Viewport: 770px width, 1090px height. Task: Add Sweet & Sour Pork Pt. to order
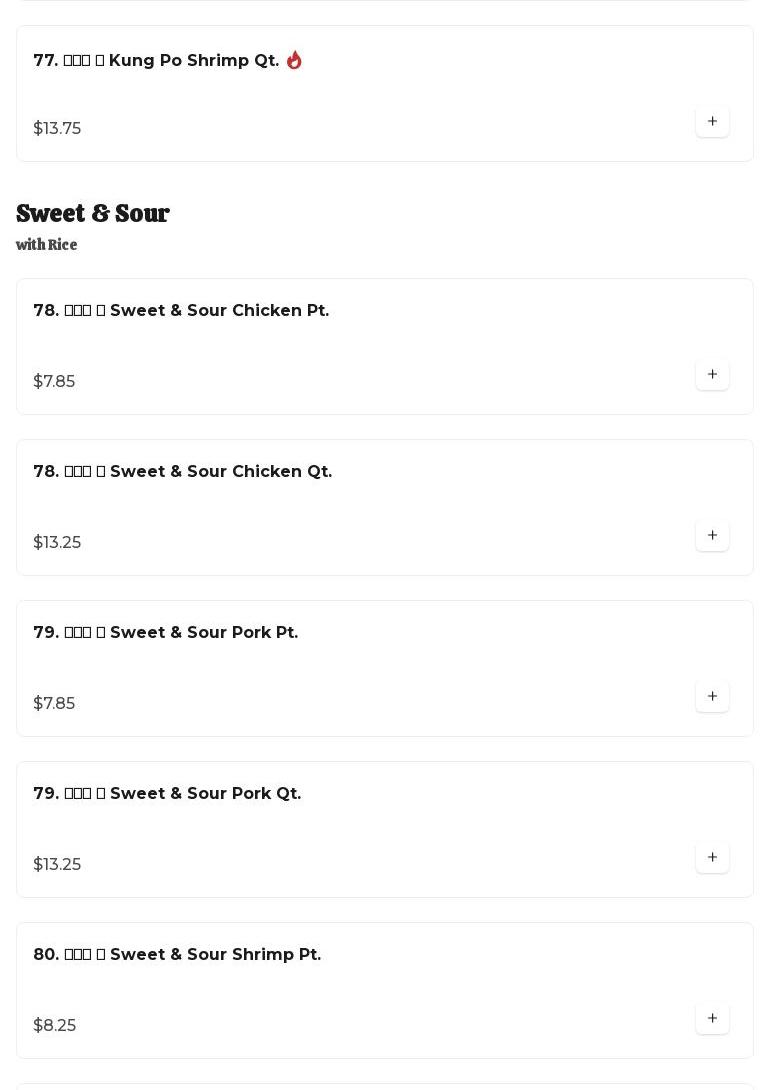(712, 697)
